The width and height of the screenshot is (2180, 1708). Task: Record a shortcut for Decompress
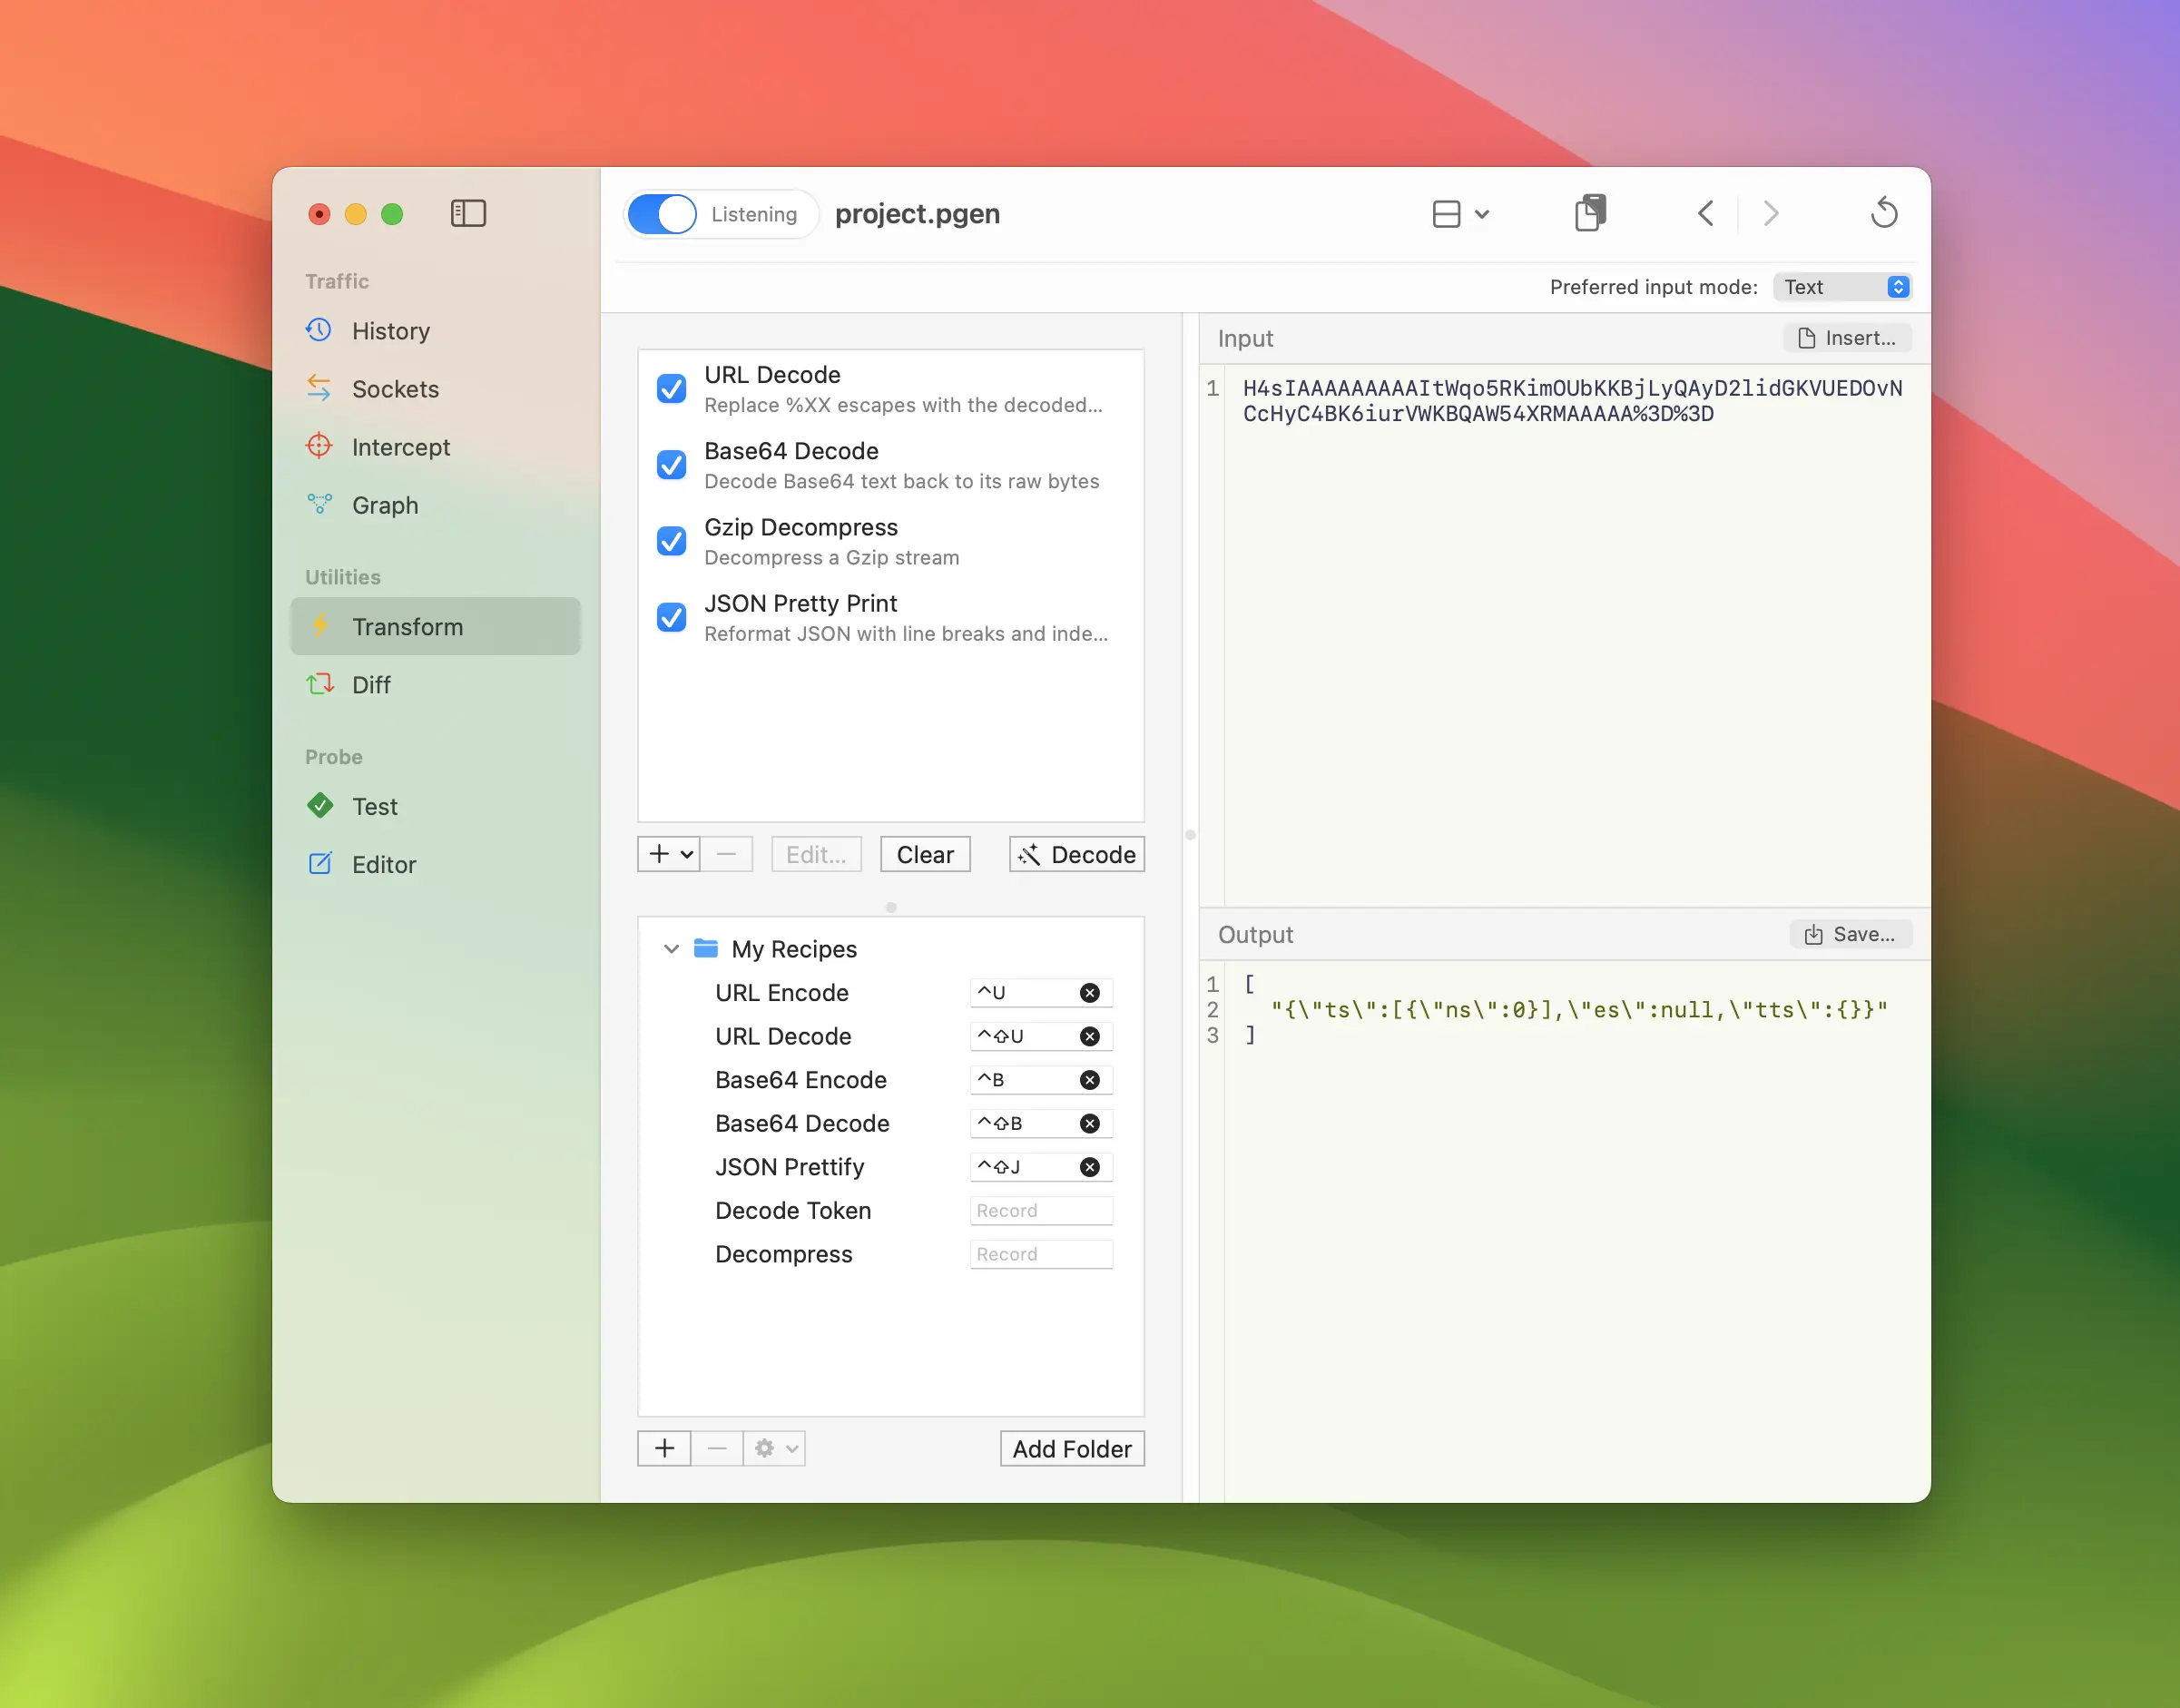click(1041, 1254)
